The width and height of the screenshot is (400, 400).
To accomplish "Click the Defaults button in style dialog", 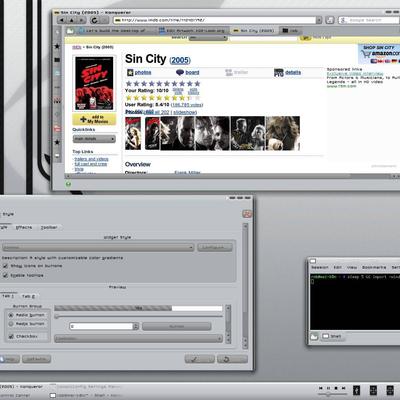I will point(37,359).
